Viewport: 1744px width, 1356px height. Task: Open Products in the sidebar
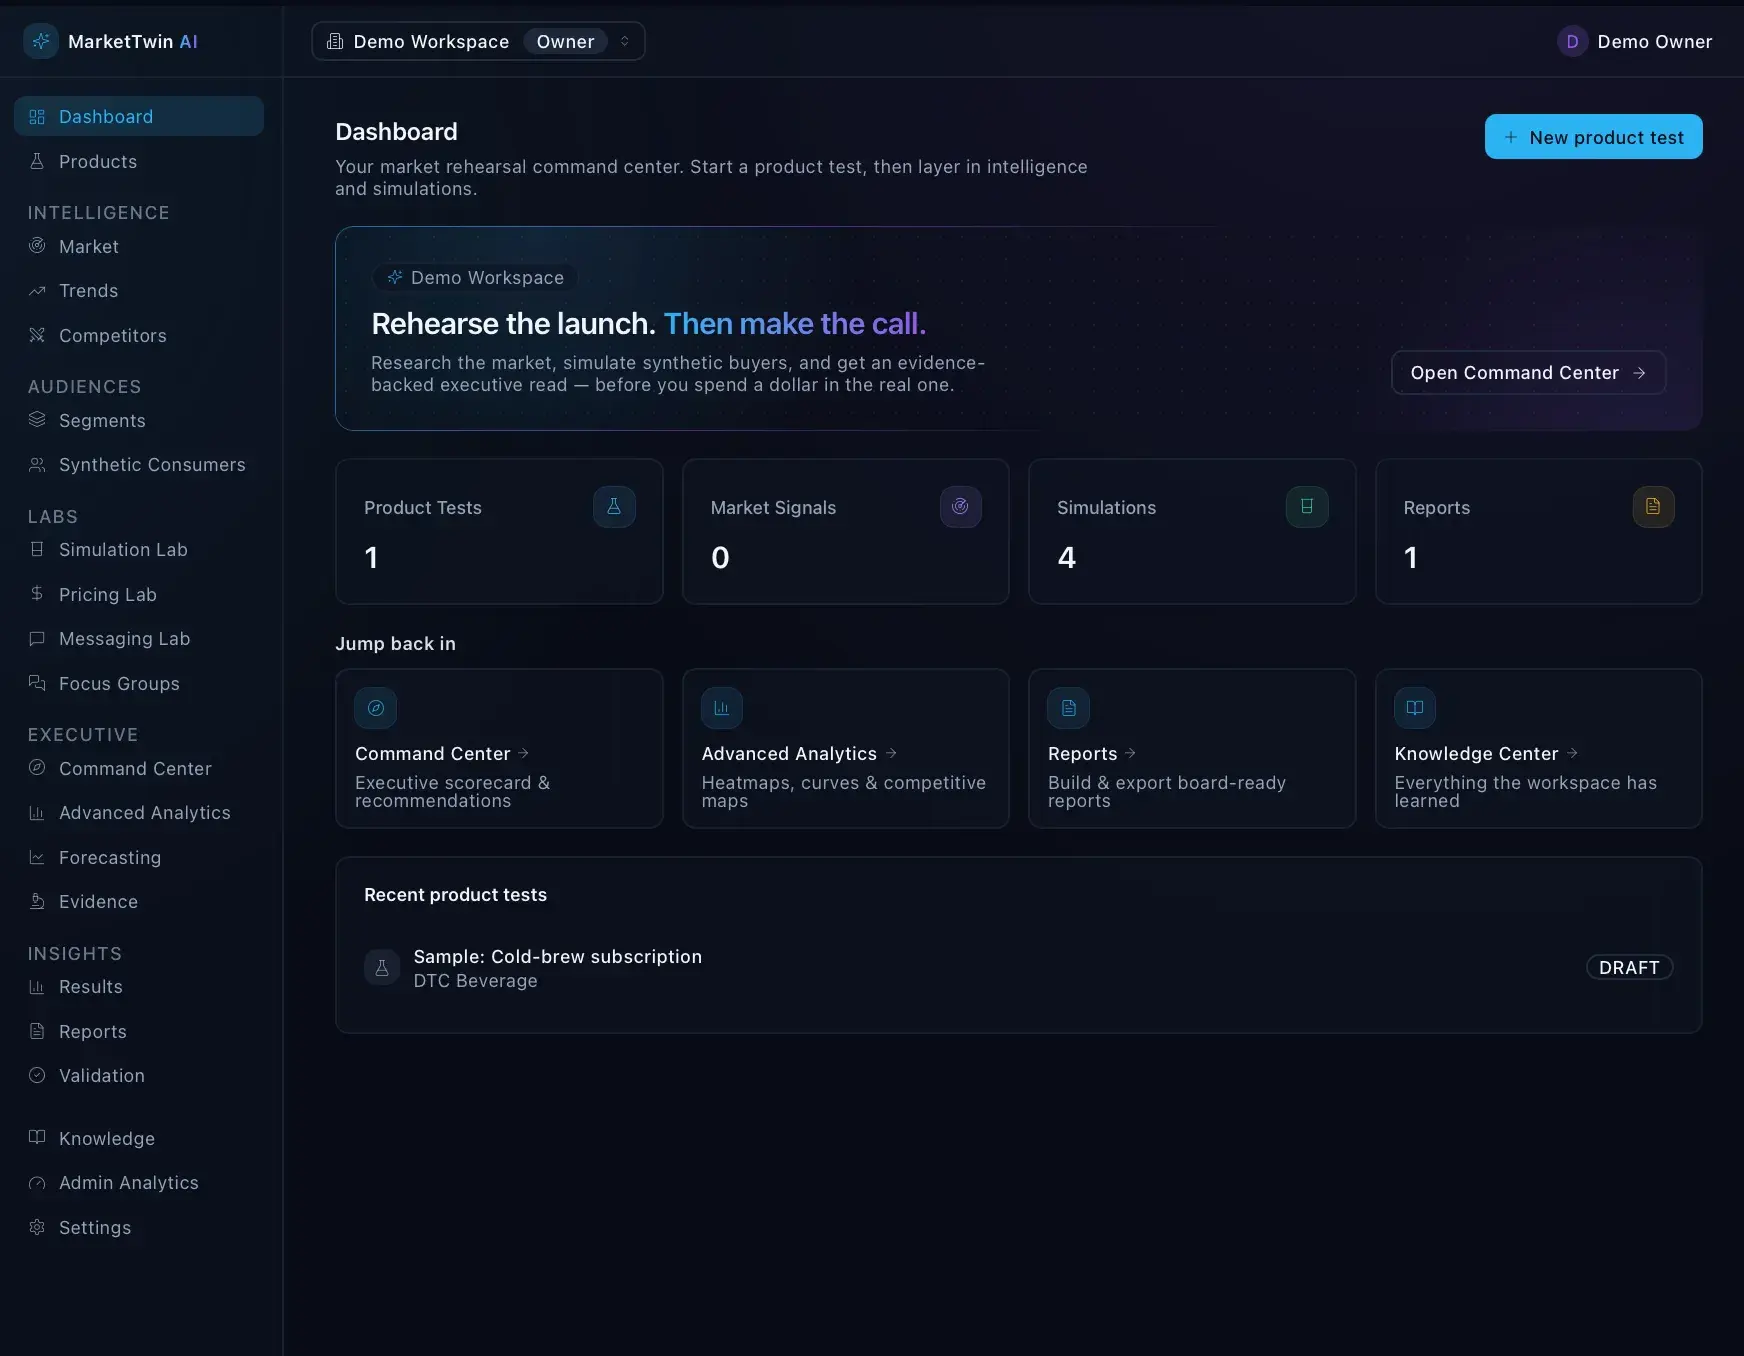139,161
